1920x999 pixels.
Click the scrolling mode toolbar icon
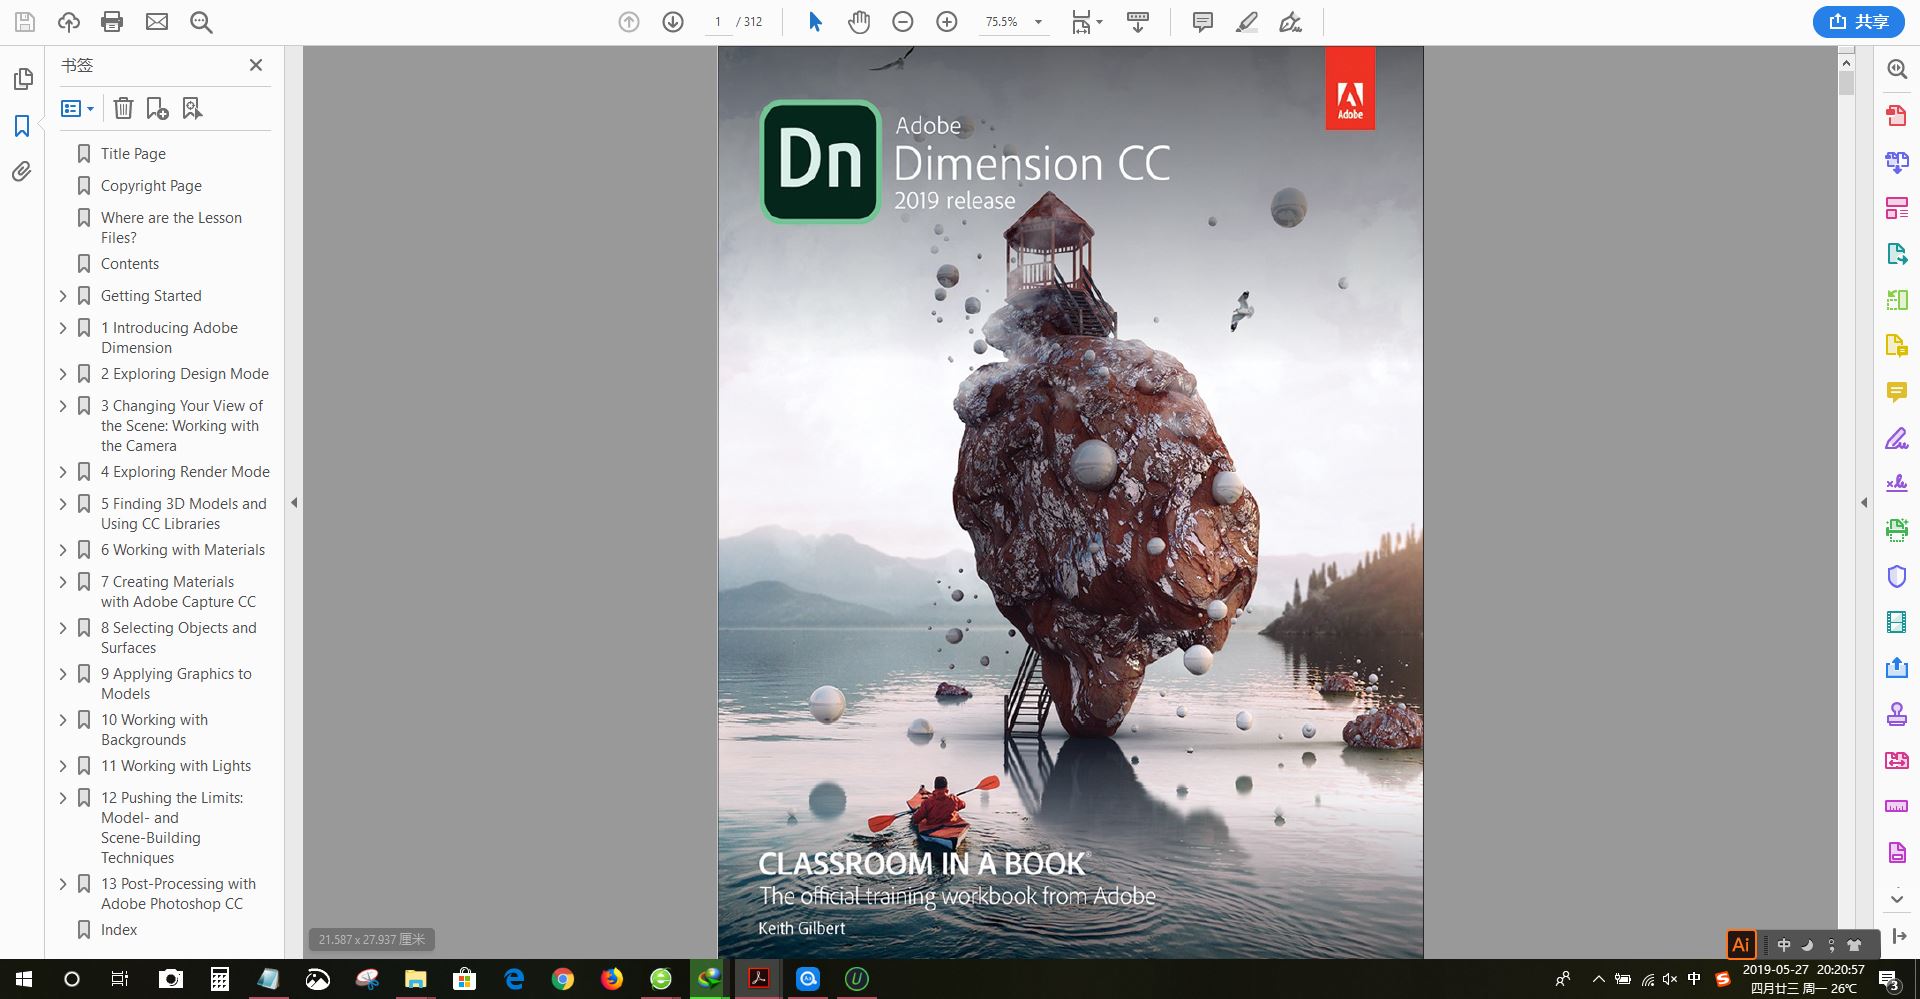pos(1138,22)
